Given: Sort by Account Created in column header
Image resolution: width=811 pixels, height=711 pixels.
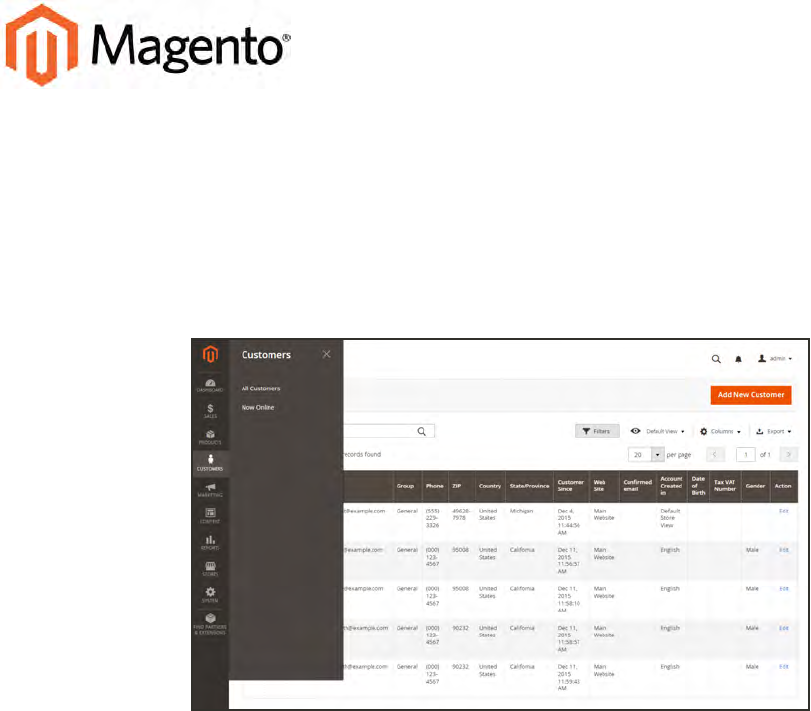Looking at the screenshot, I should tap(672, 486).
